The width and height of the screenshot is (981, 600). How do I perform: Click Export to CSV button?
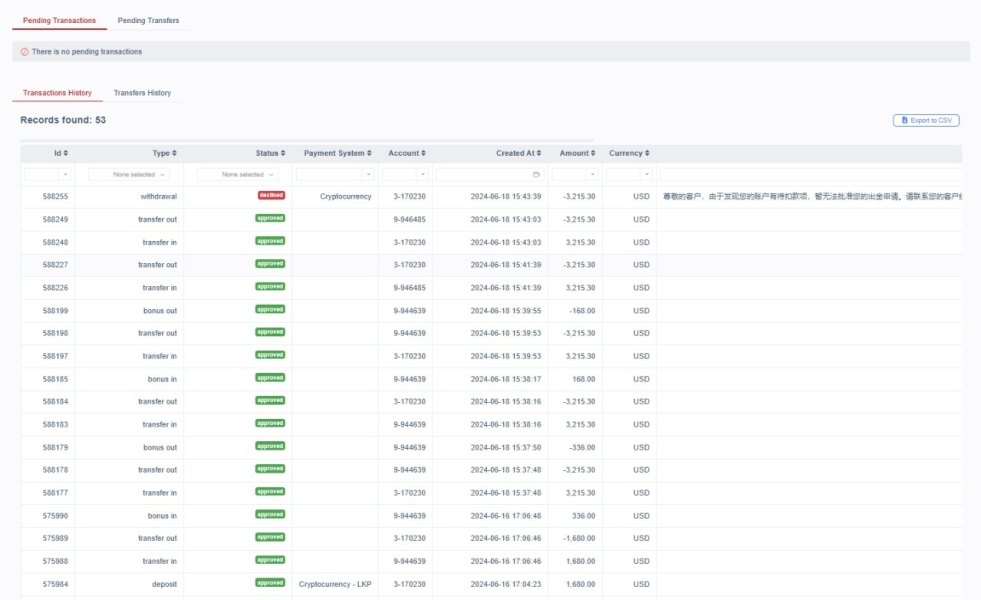pyautogui.click(x=926, y=120)
